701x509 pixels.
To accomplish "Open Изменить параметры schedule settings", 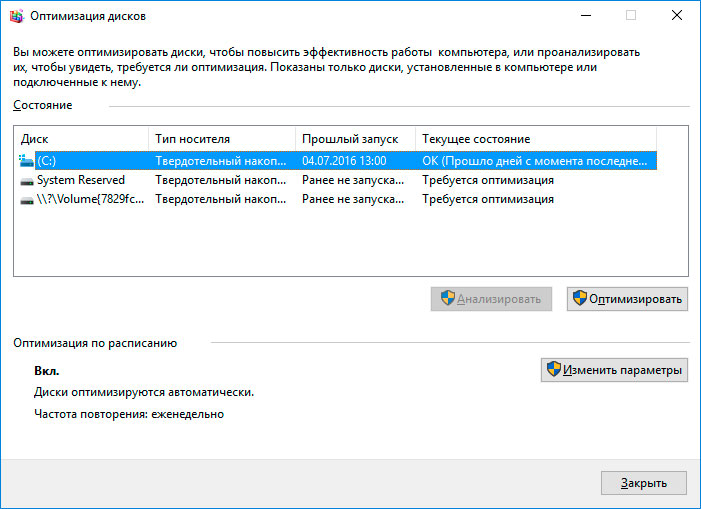I will pos(614,370).
